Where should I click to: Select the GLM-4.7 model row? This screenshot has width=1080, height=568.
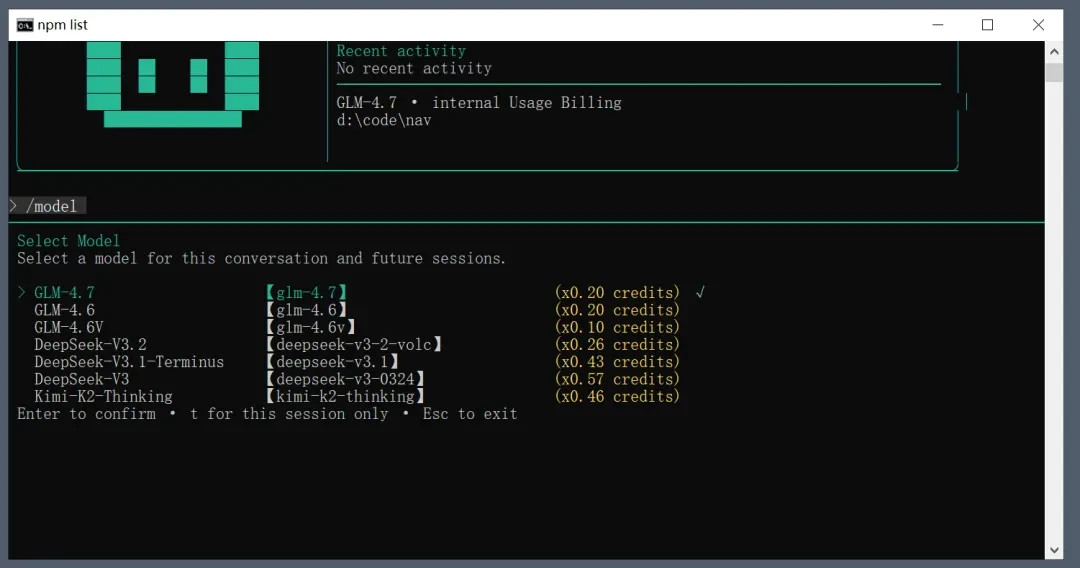(361, 293)
